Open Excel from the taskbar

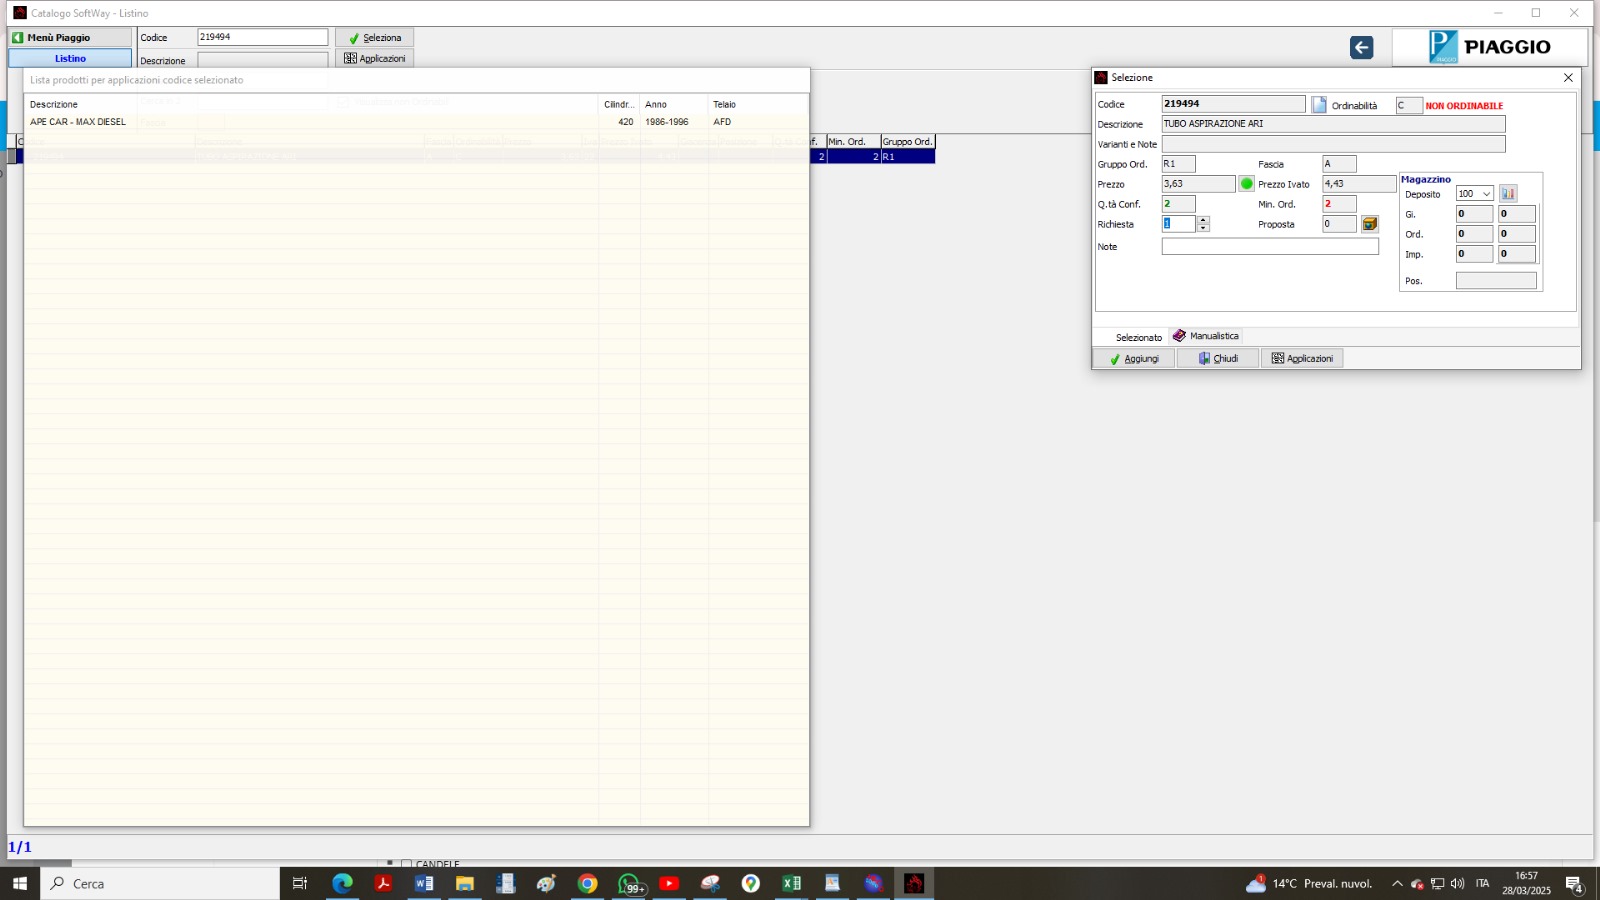point(791,883)
